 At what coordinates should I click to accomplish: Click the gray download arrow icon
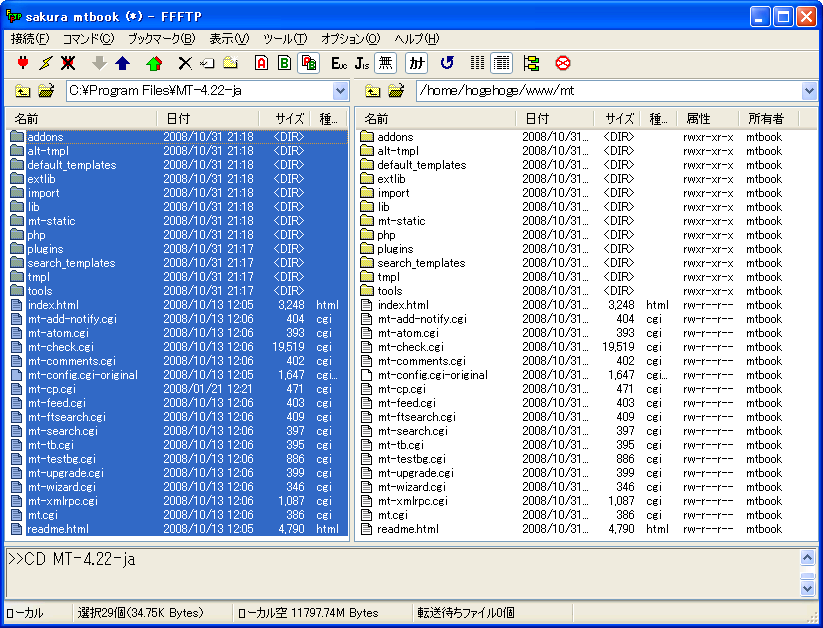pyautogui.click(x=99, y=63)
